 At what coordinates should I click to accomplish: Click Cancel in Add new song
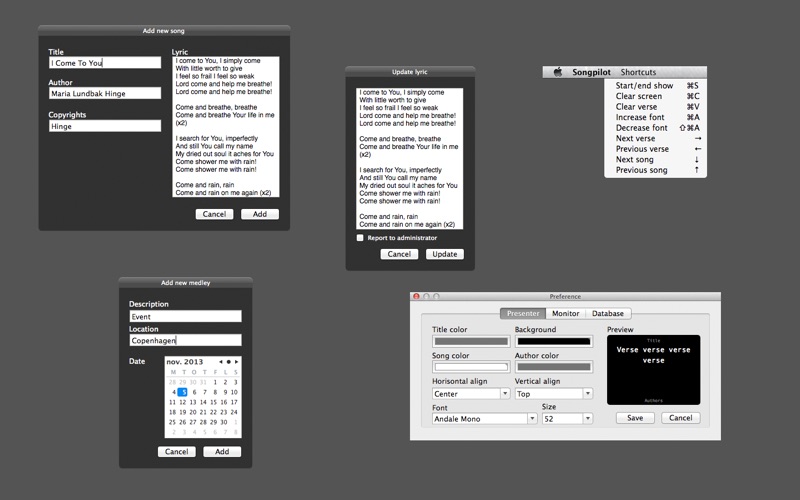[214, 214]
